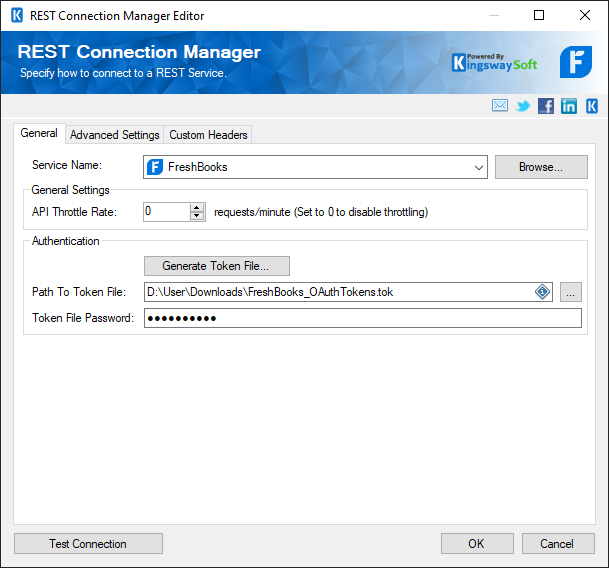Screen dimensions: 609x568
Task: Click the Path To Token File field
Action: click(348, 292)
